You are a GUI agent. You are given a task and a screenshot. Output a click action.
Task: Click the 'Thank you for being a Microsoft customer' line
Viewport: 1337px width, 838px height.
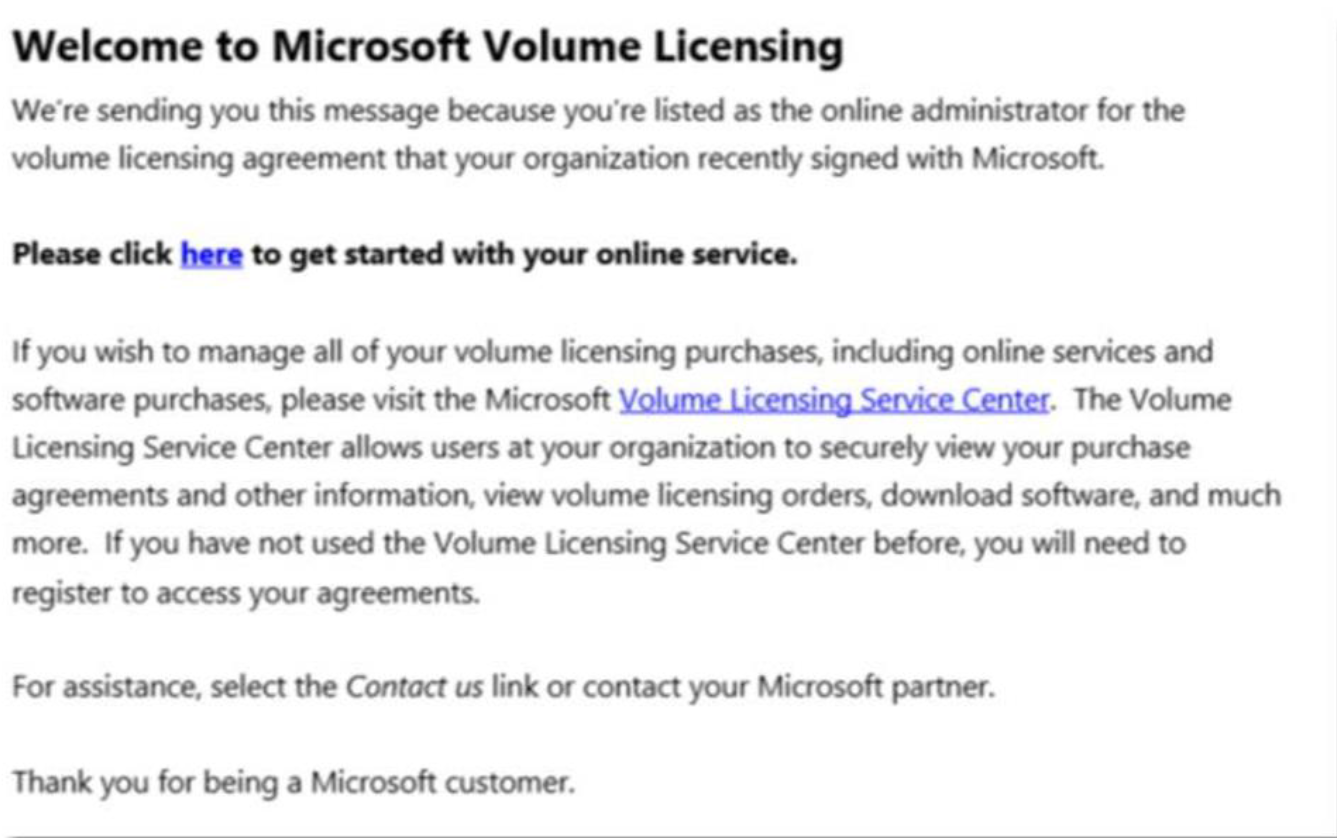[294, 782]
